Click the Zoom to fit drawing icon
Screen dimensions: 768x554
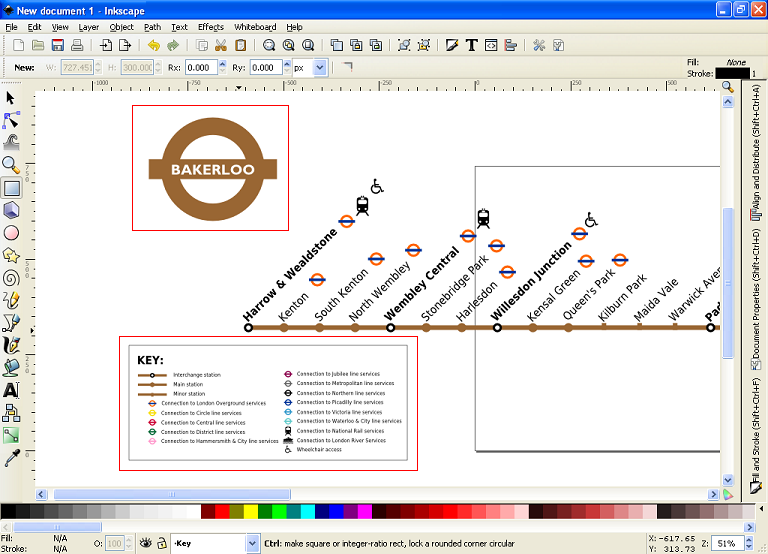click(288, 46)
